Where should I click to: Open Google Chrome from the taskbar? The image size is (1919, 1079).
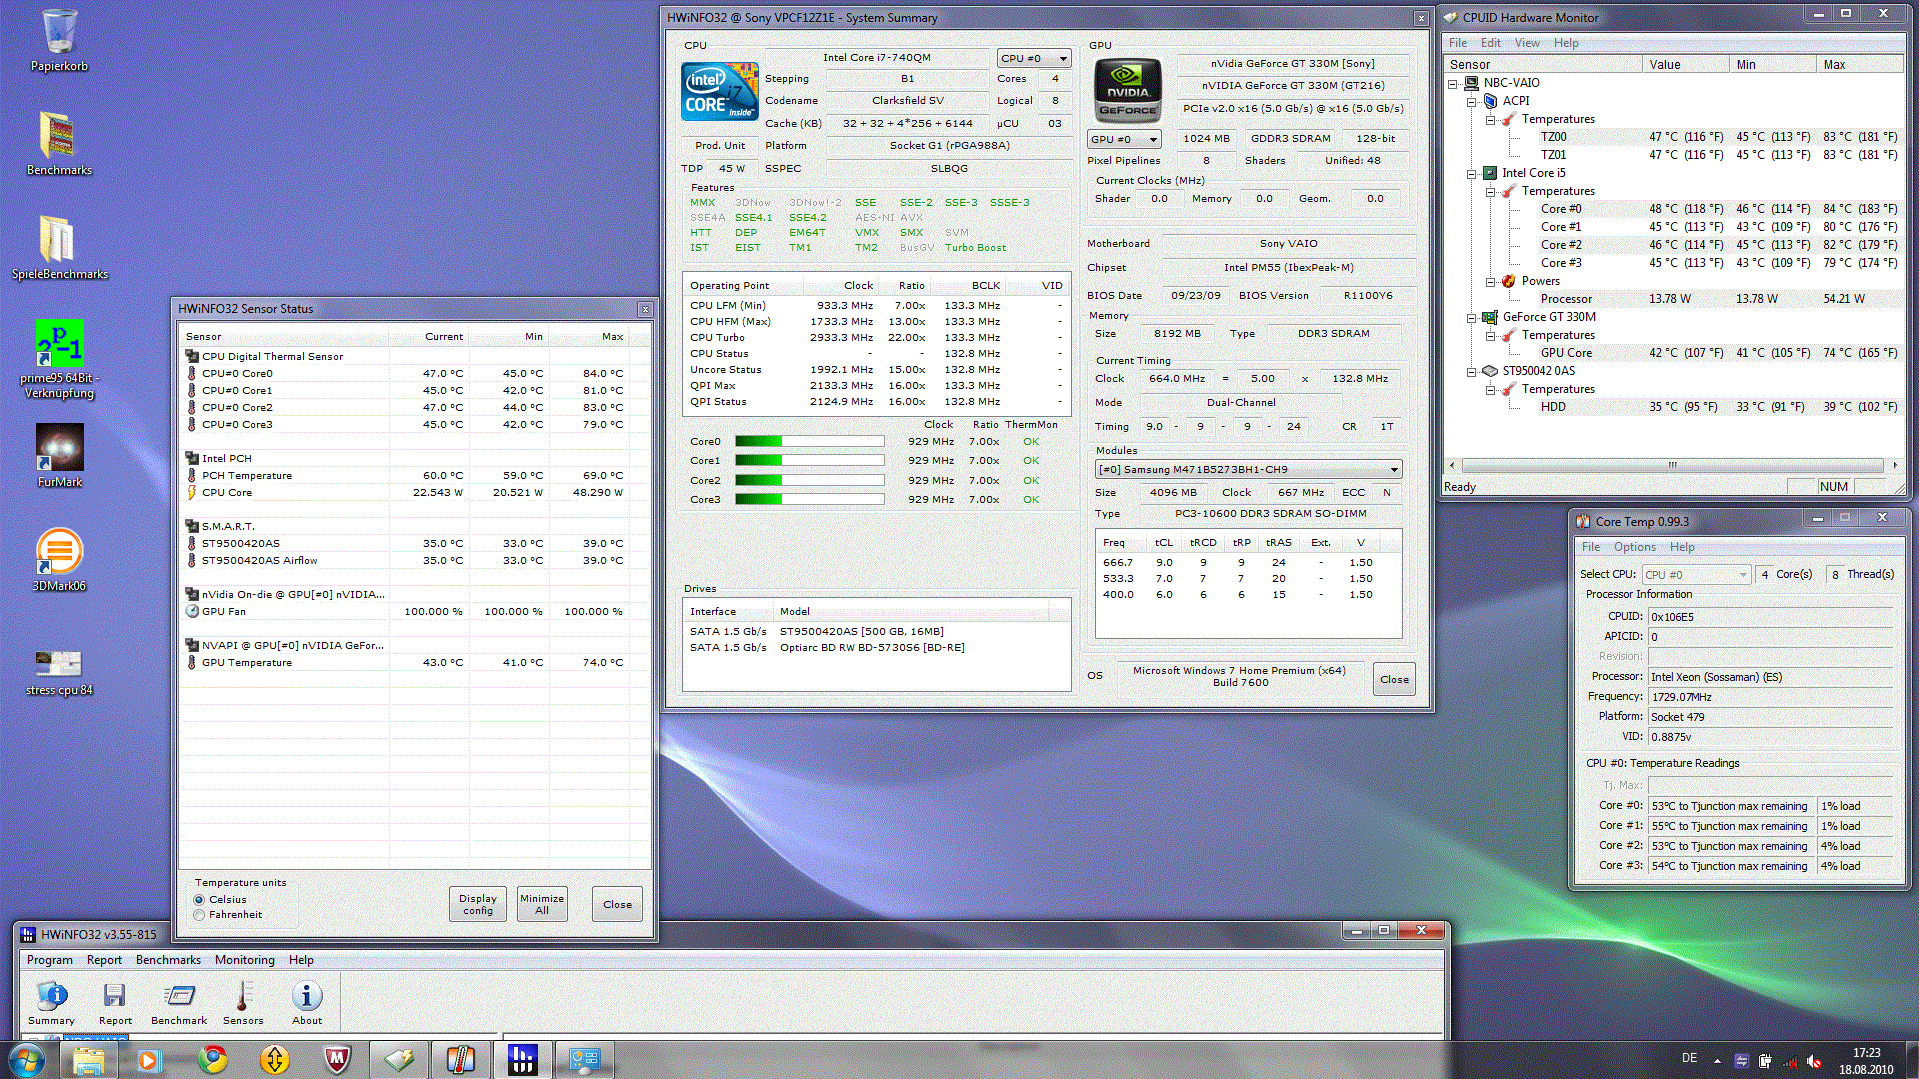click(212, 1059)
